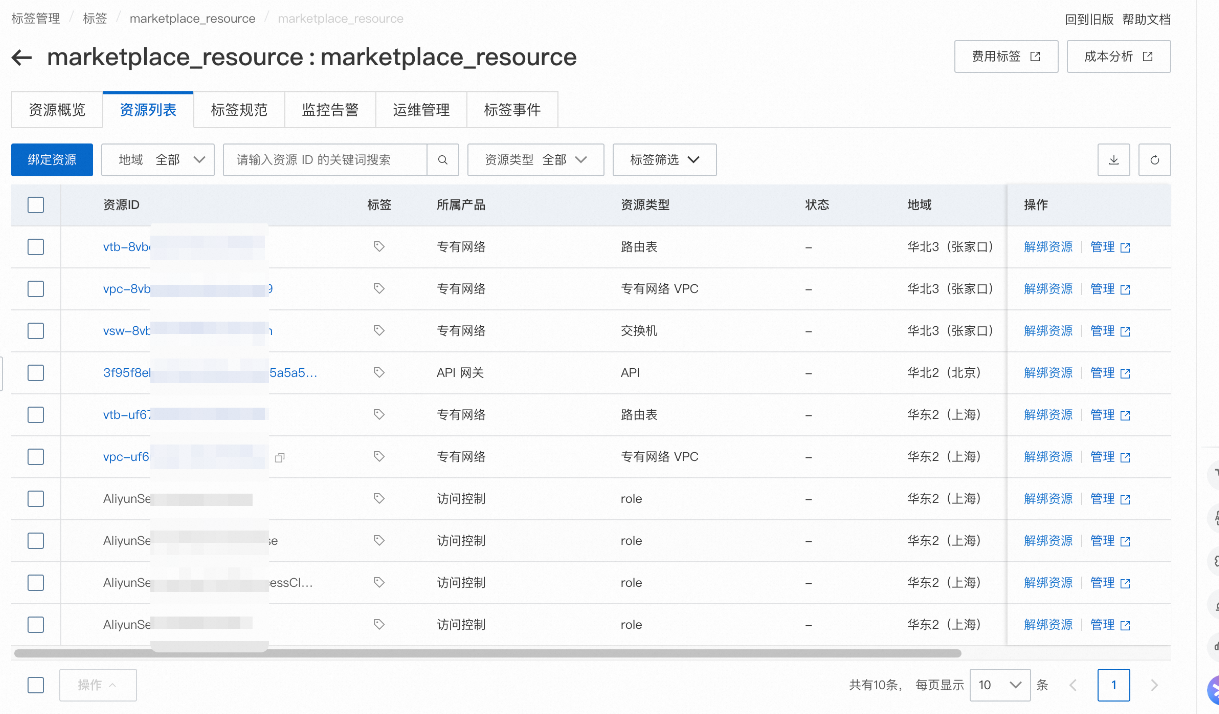1219x714 pixels.
Task: Open the 监控告警 tab
Action: tap(330, 110)
